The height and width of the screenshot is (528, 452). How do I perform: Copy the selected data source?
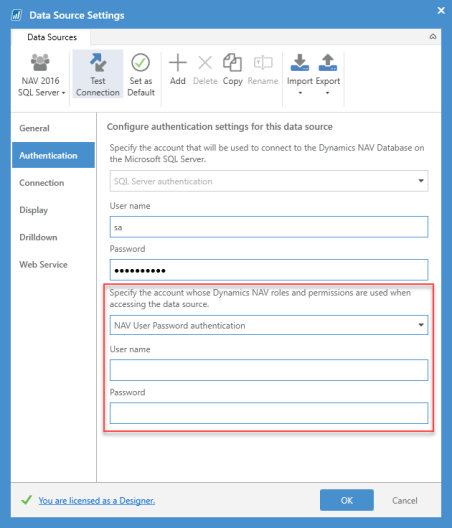tap(232, 69)
